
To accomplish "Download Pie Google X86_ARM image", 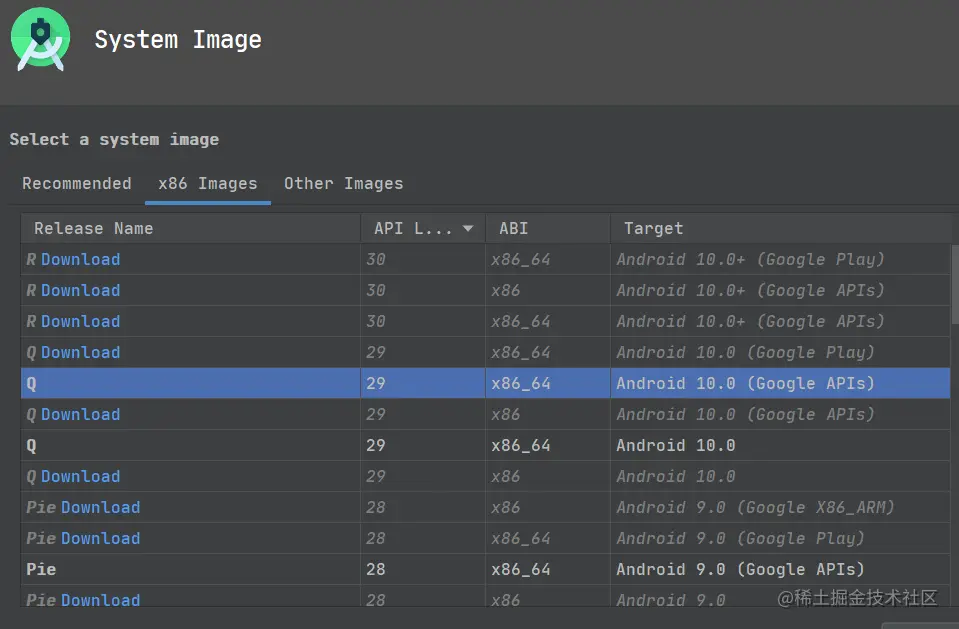I will point(100,508).
